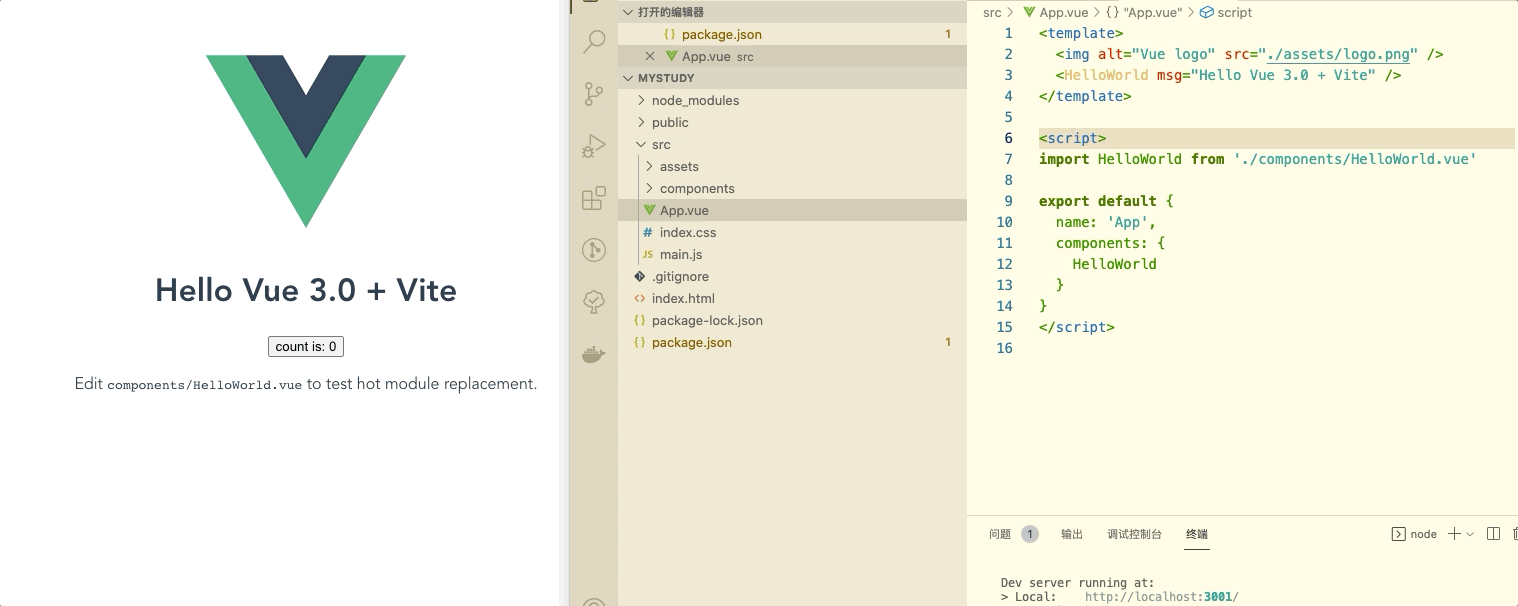
Task: Open the Source Control view
Action: [x=594, y=94]
